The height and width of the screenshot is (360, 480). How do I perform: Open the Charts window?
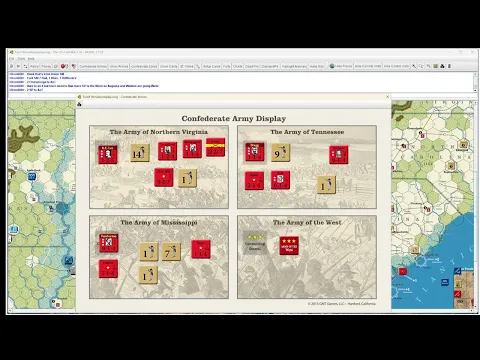pyautogui.click(x=238, y=66)
